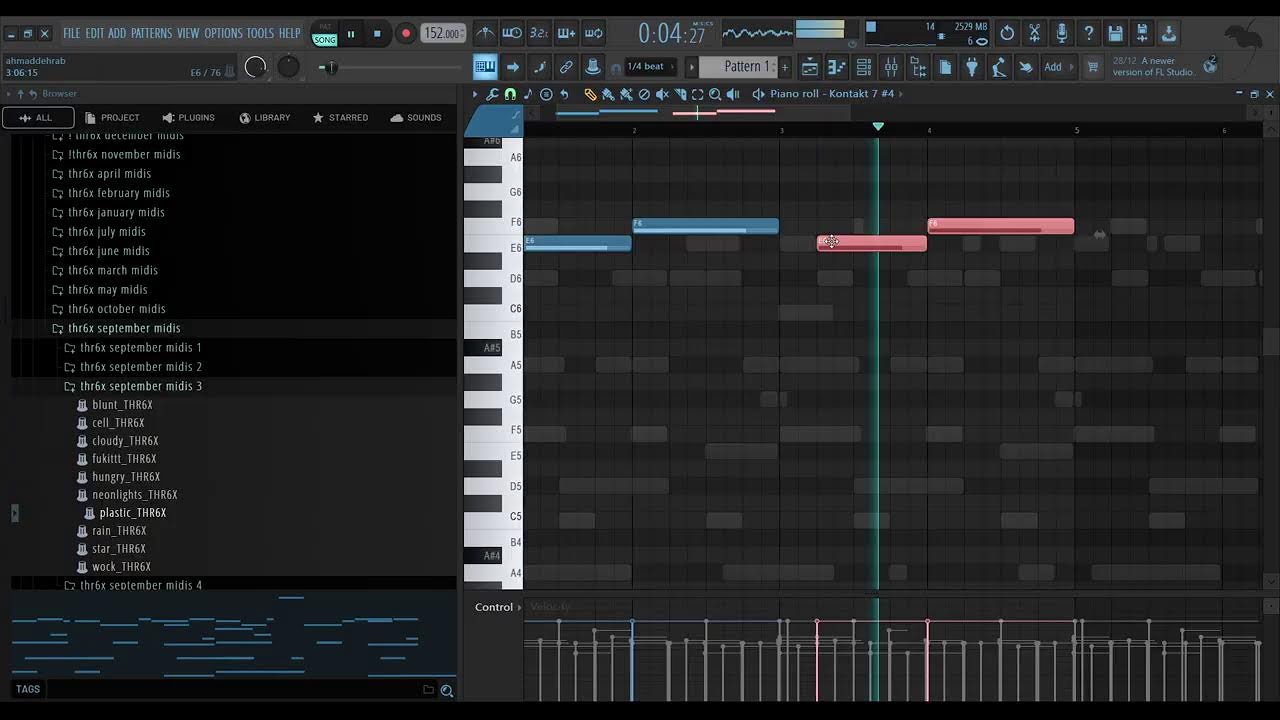Click the master volume knob

(256, 67)
